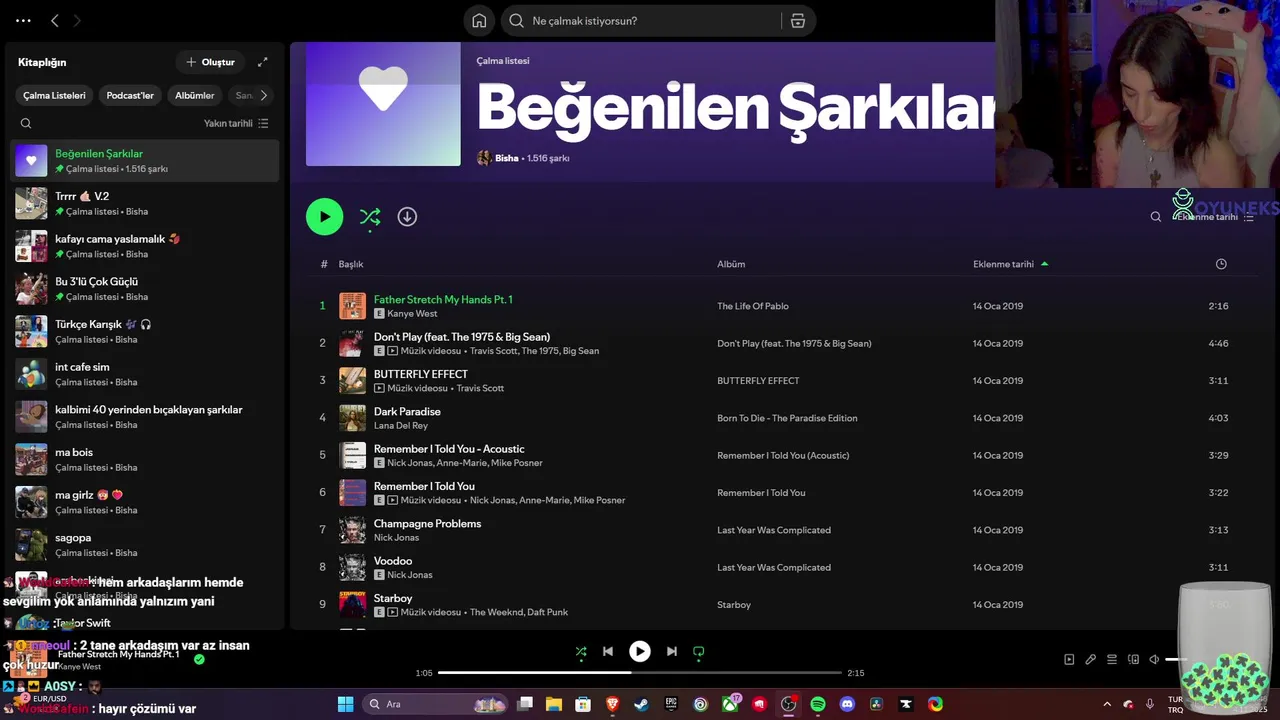Expand the library panel with the arrows icon
Viewport: 1280px width, 720px height.
pos(263,62)
